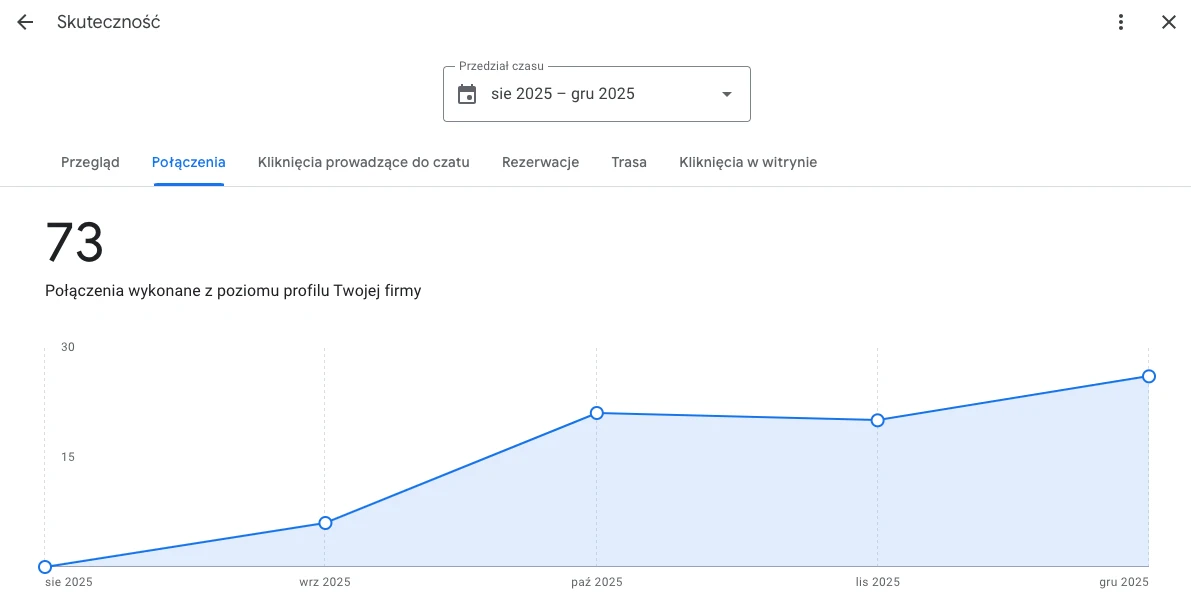The height and width of the screenshot is (614, 1191).
Task: Switch to the Trasa tab
Action: 629,162
